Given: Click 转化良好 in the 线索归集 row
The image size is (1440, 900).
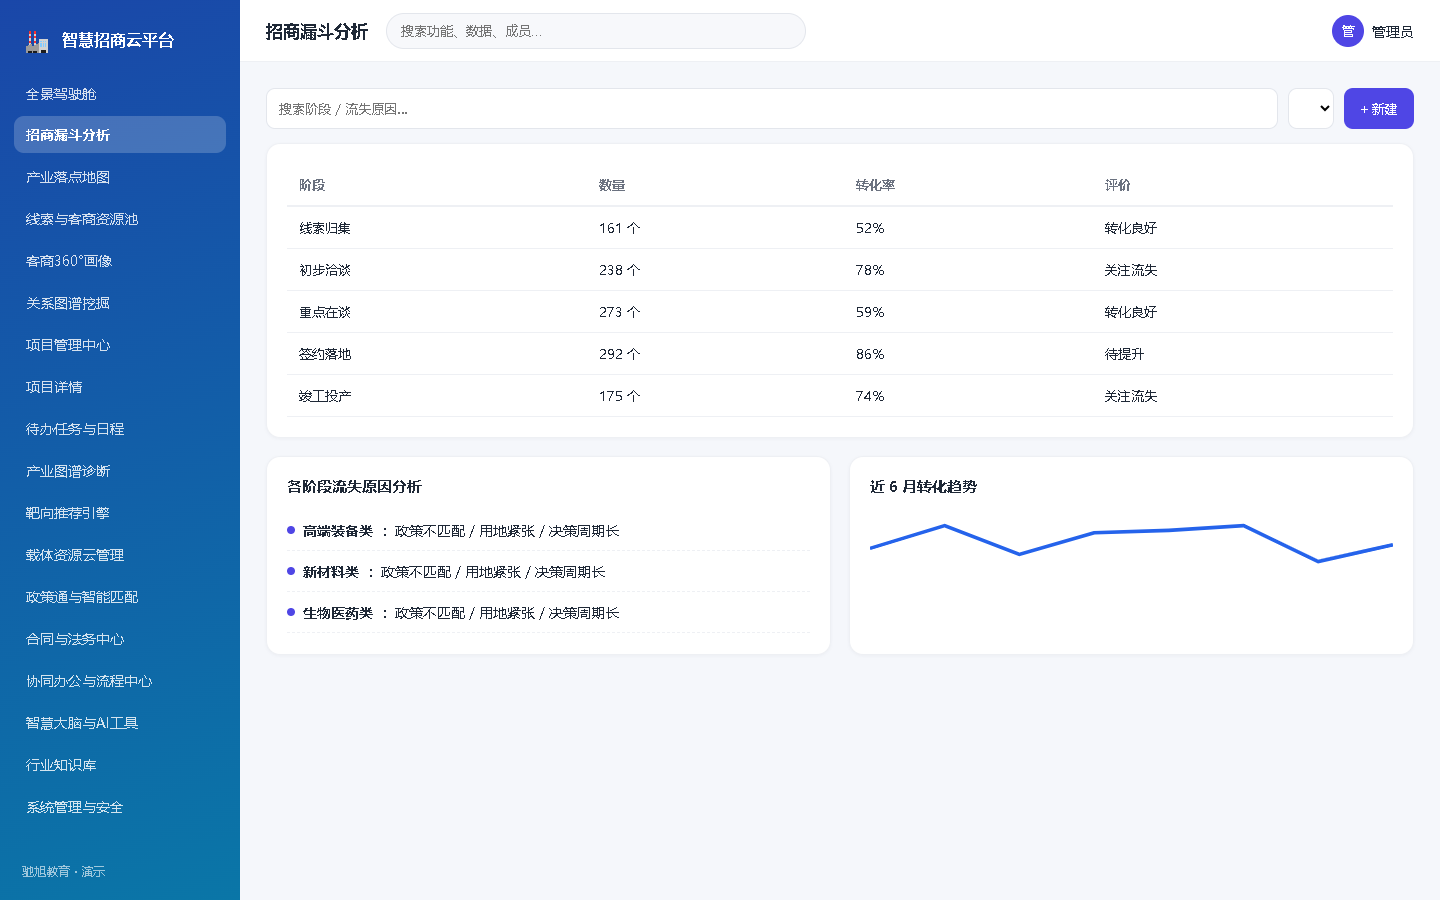Looking at the screenshot, I should coord(1131,228).
